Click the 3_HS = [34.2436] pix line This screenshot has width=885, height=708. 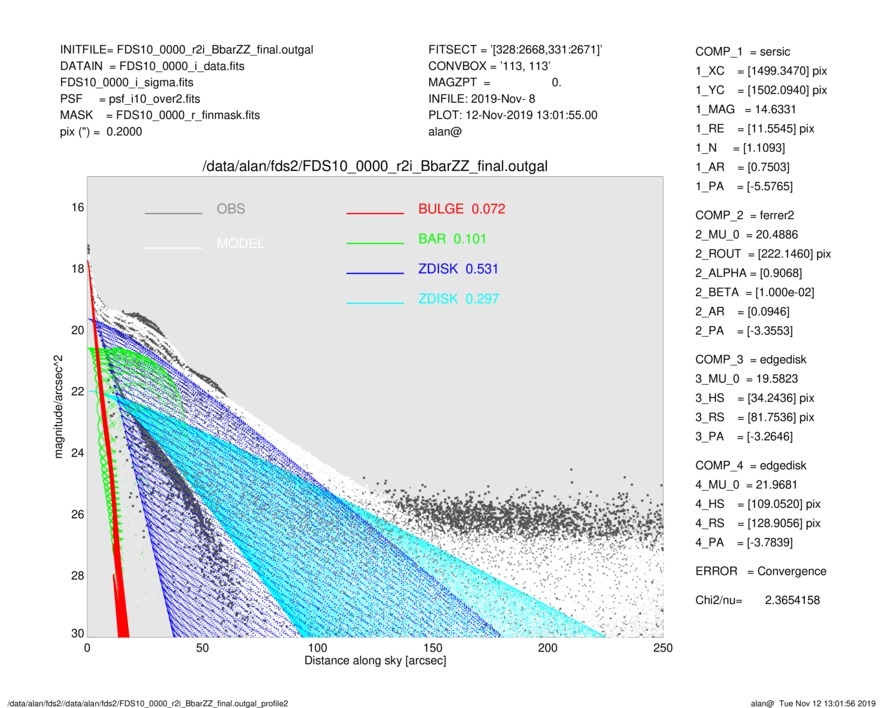(x=755, y=398)
